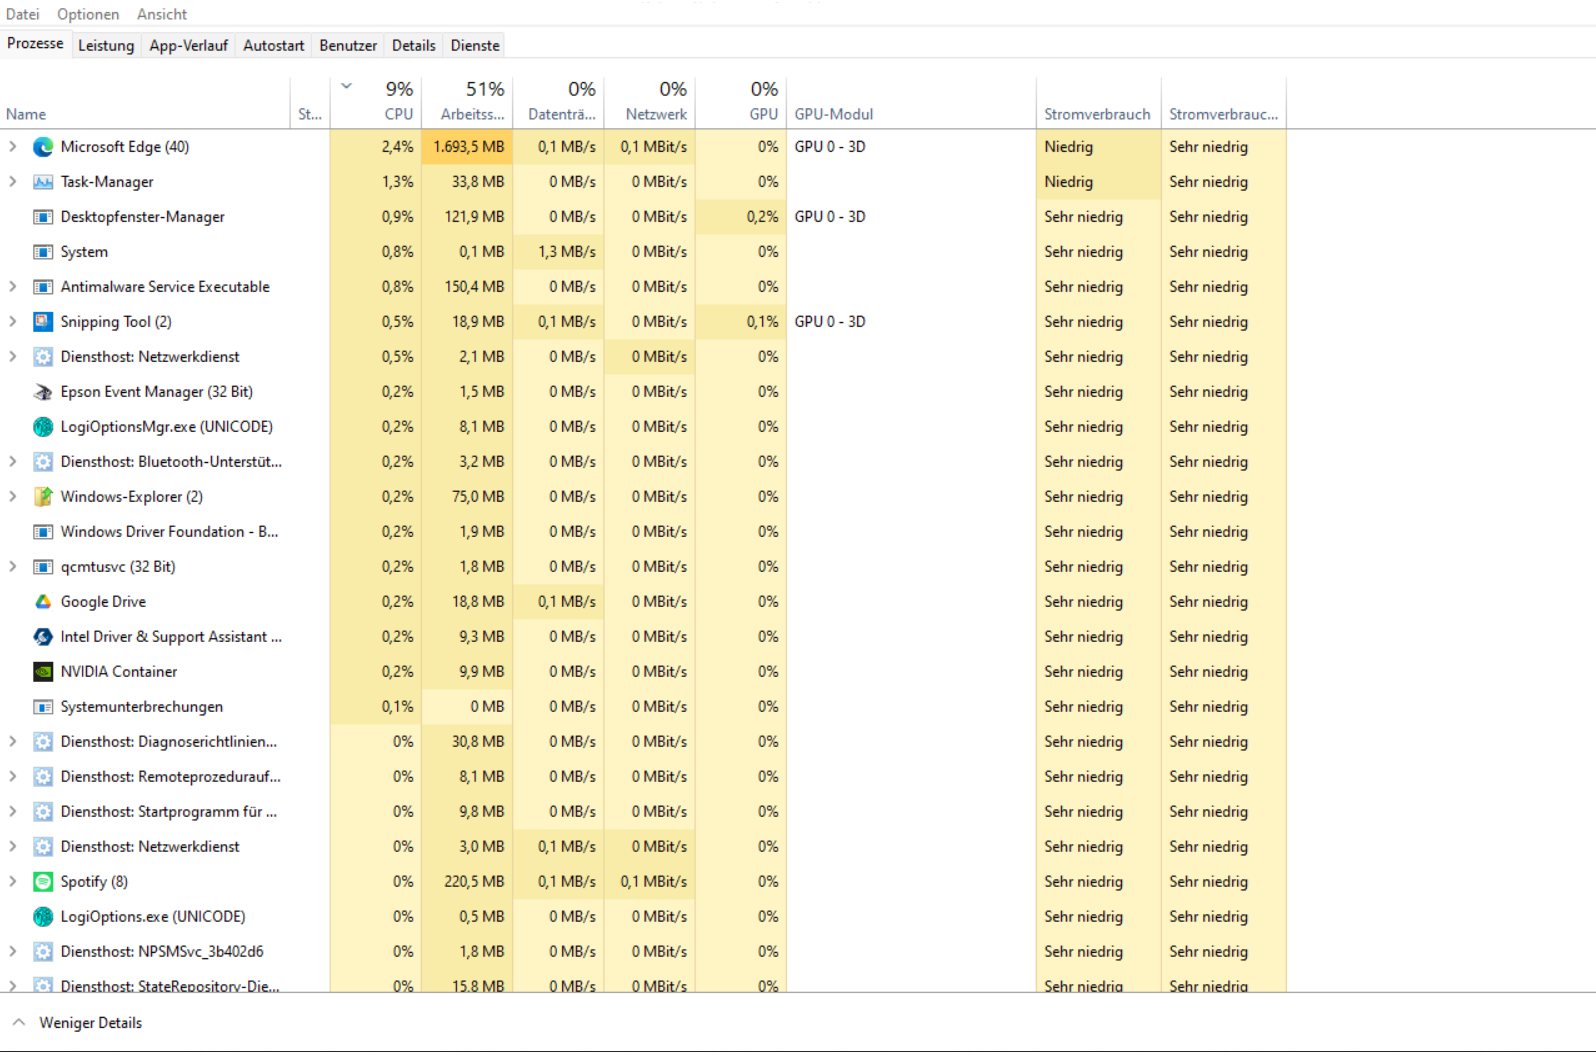Sort by Arbeitsspeicher column header

(x=467, y=103)
